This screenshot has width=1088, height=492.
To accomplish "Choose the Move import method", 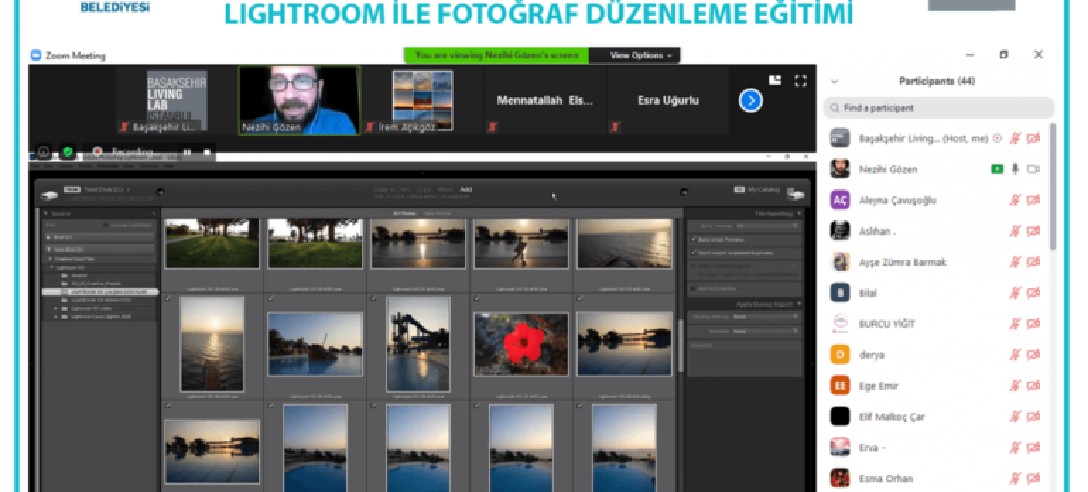I will pos(445,189).
